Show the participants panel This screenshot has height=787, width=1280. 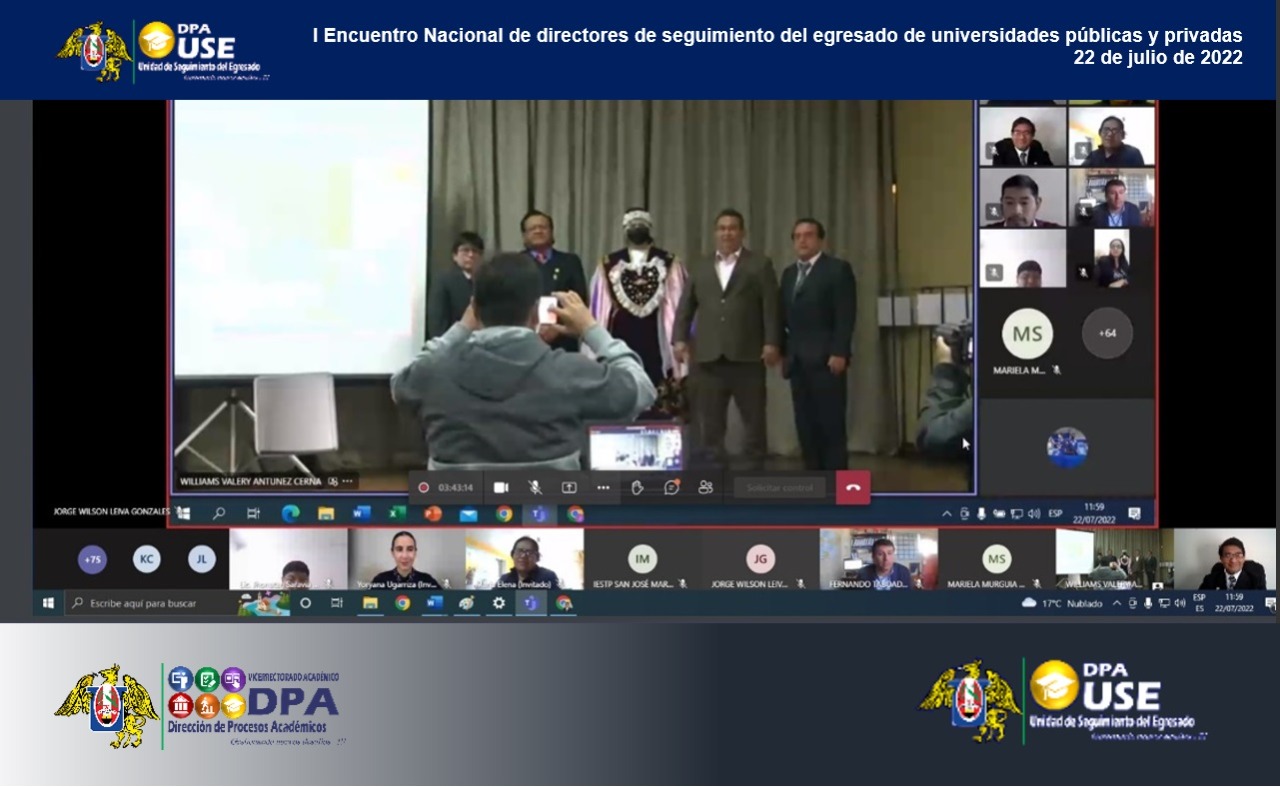click(x=706, y=487)
